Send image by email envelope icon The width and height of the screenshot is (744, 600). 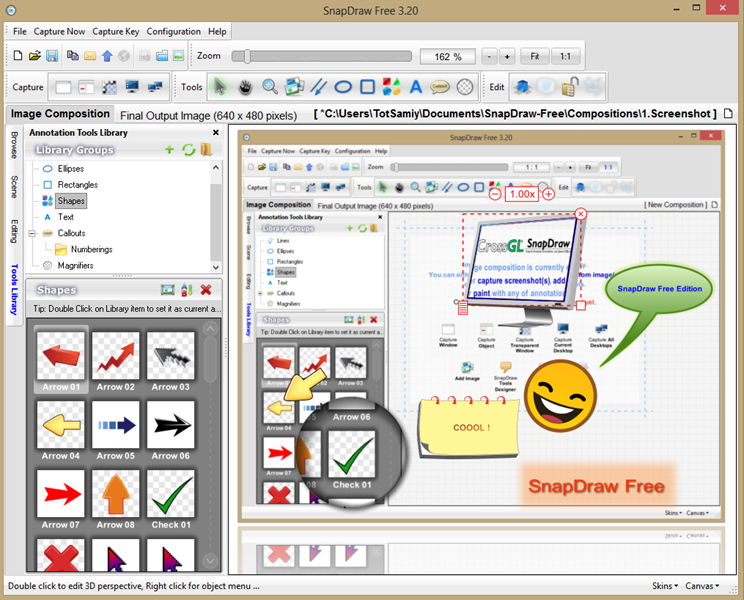pyautogui.click(x=90, y=56)
